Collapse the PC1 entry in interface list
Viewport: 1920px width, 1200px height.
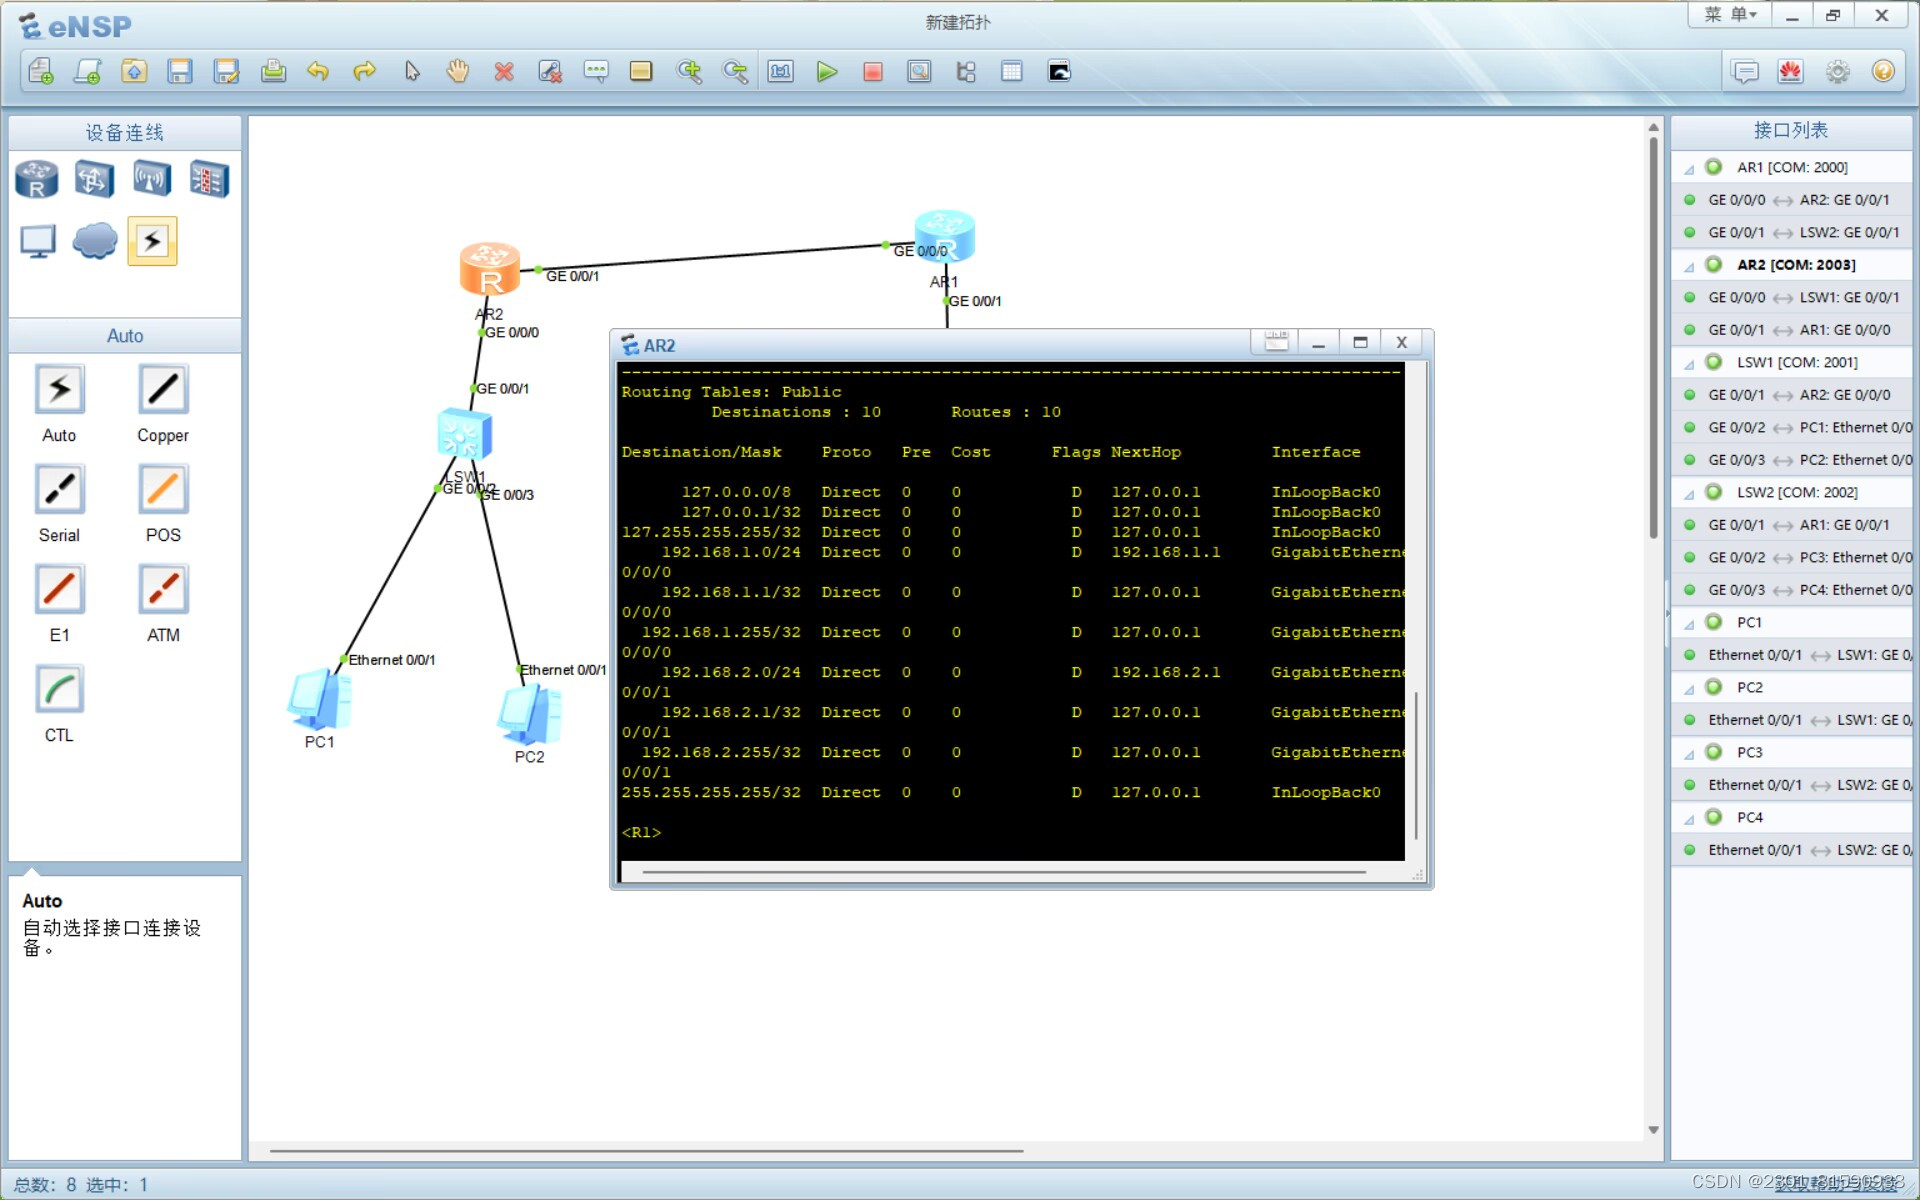click(x=1689, y=624)
